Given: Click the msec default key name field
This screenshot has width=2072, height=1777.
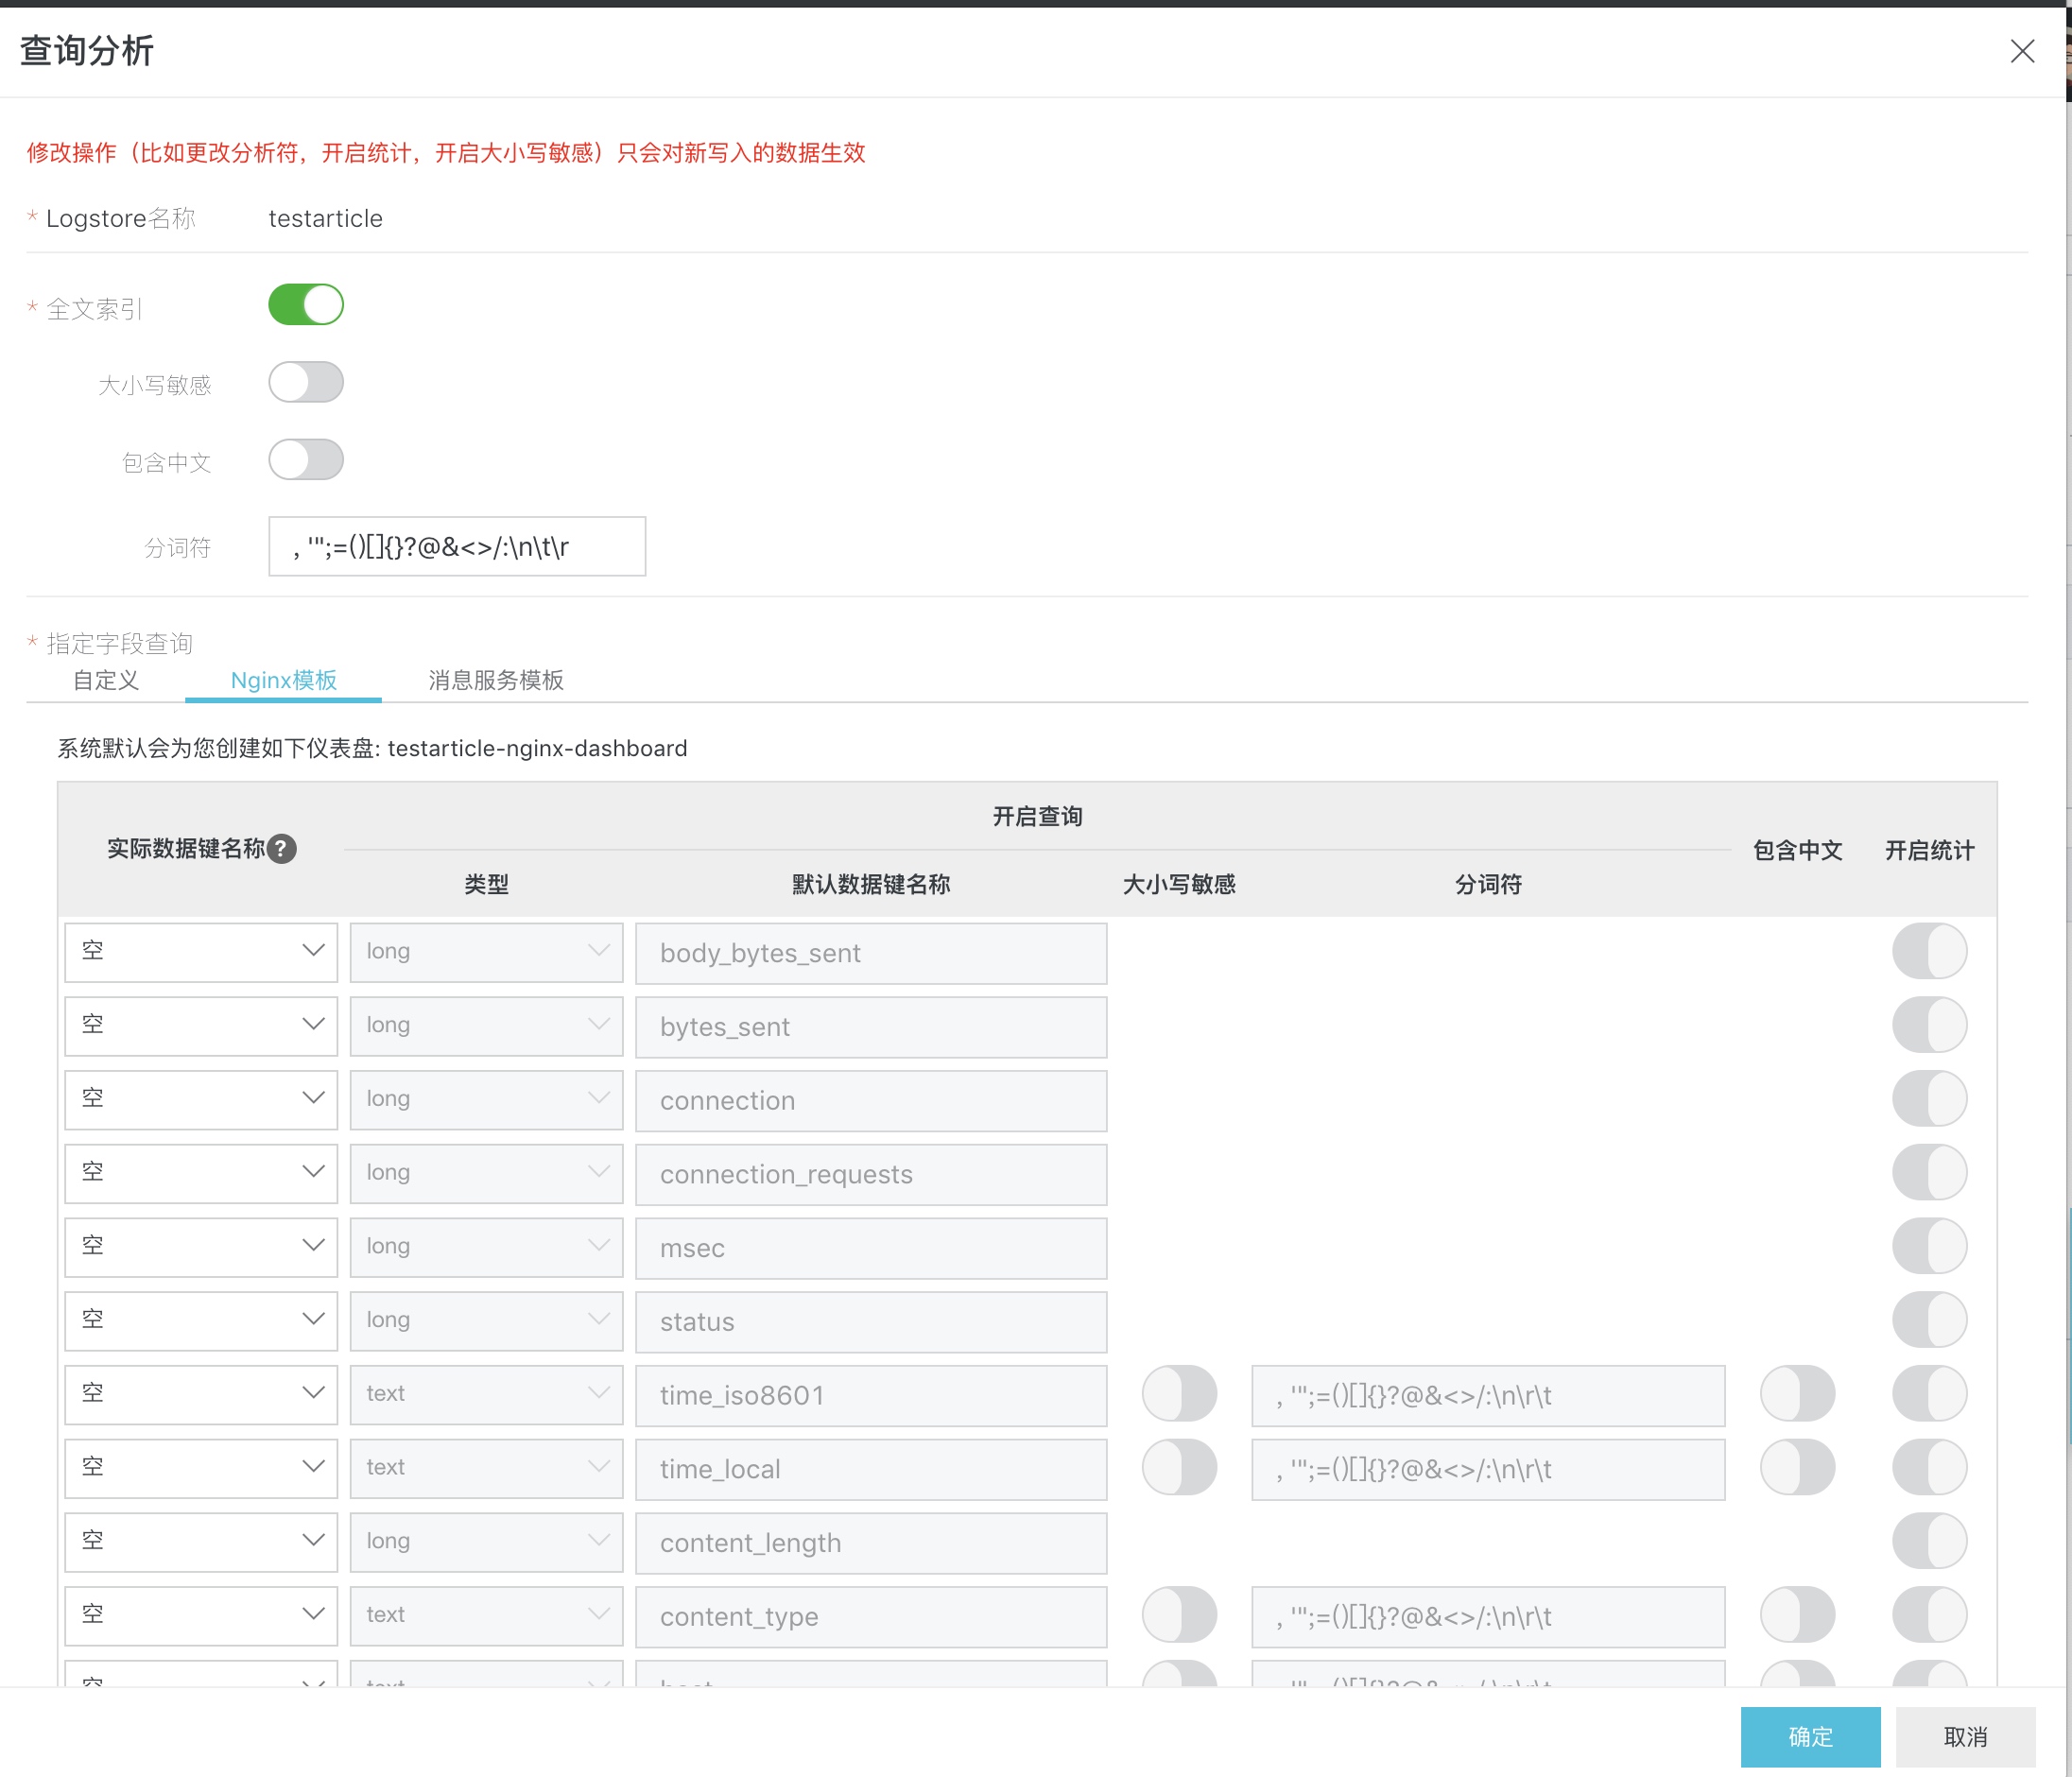Looking at the screenshot, I should point(870,1247).
